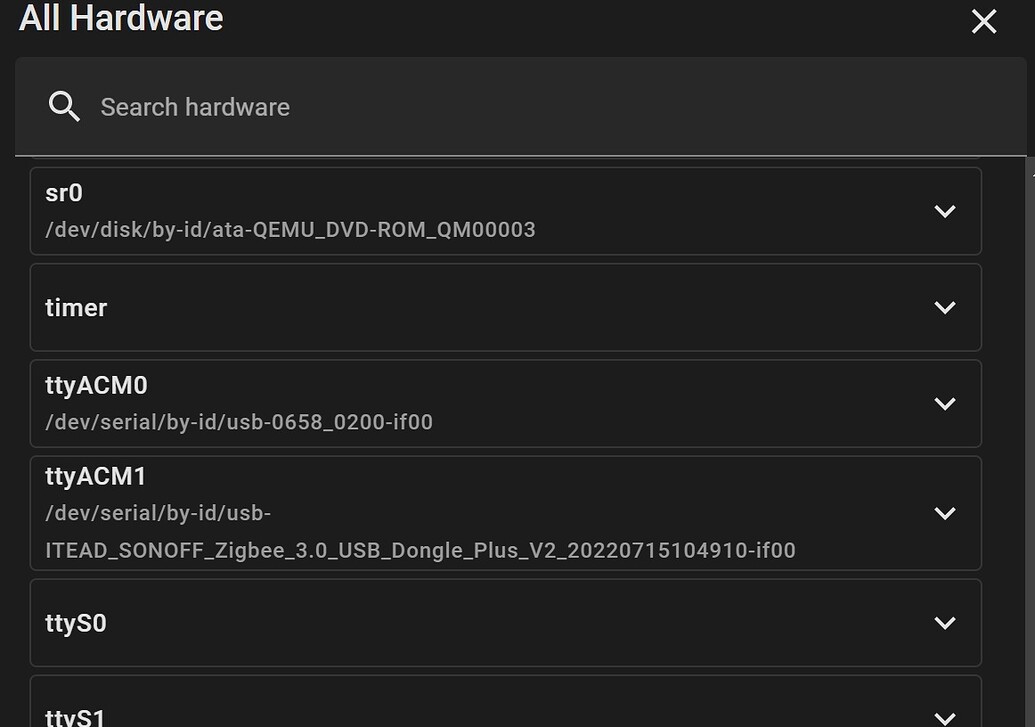Select the ttyS0 device title
The height and width of the screenshot is (727, 1035).
pyautogui.click(x=76, y=623)
